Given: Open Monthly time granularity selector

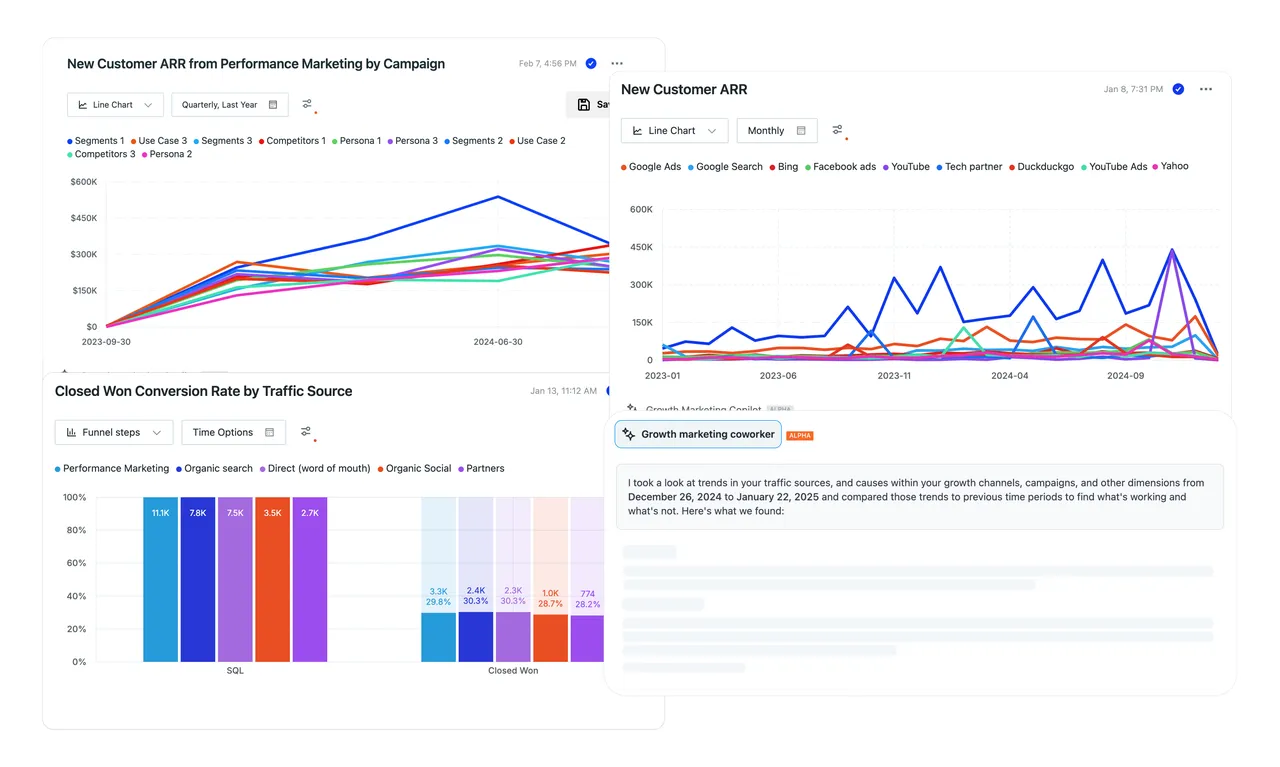Looking at the screenshot, I should tap(777, 131).
